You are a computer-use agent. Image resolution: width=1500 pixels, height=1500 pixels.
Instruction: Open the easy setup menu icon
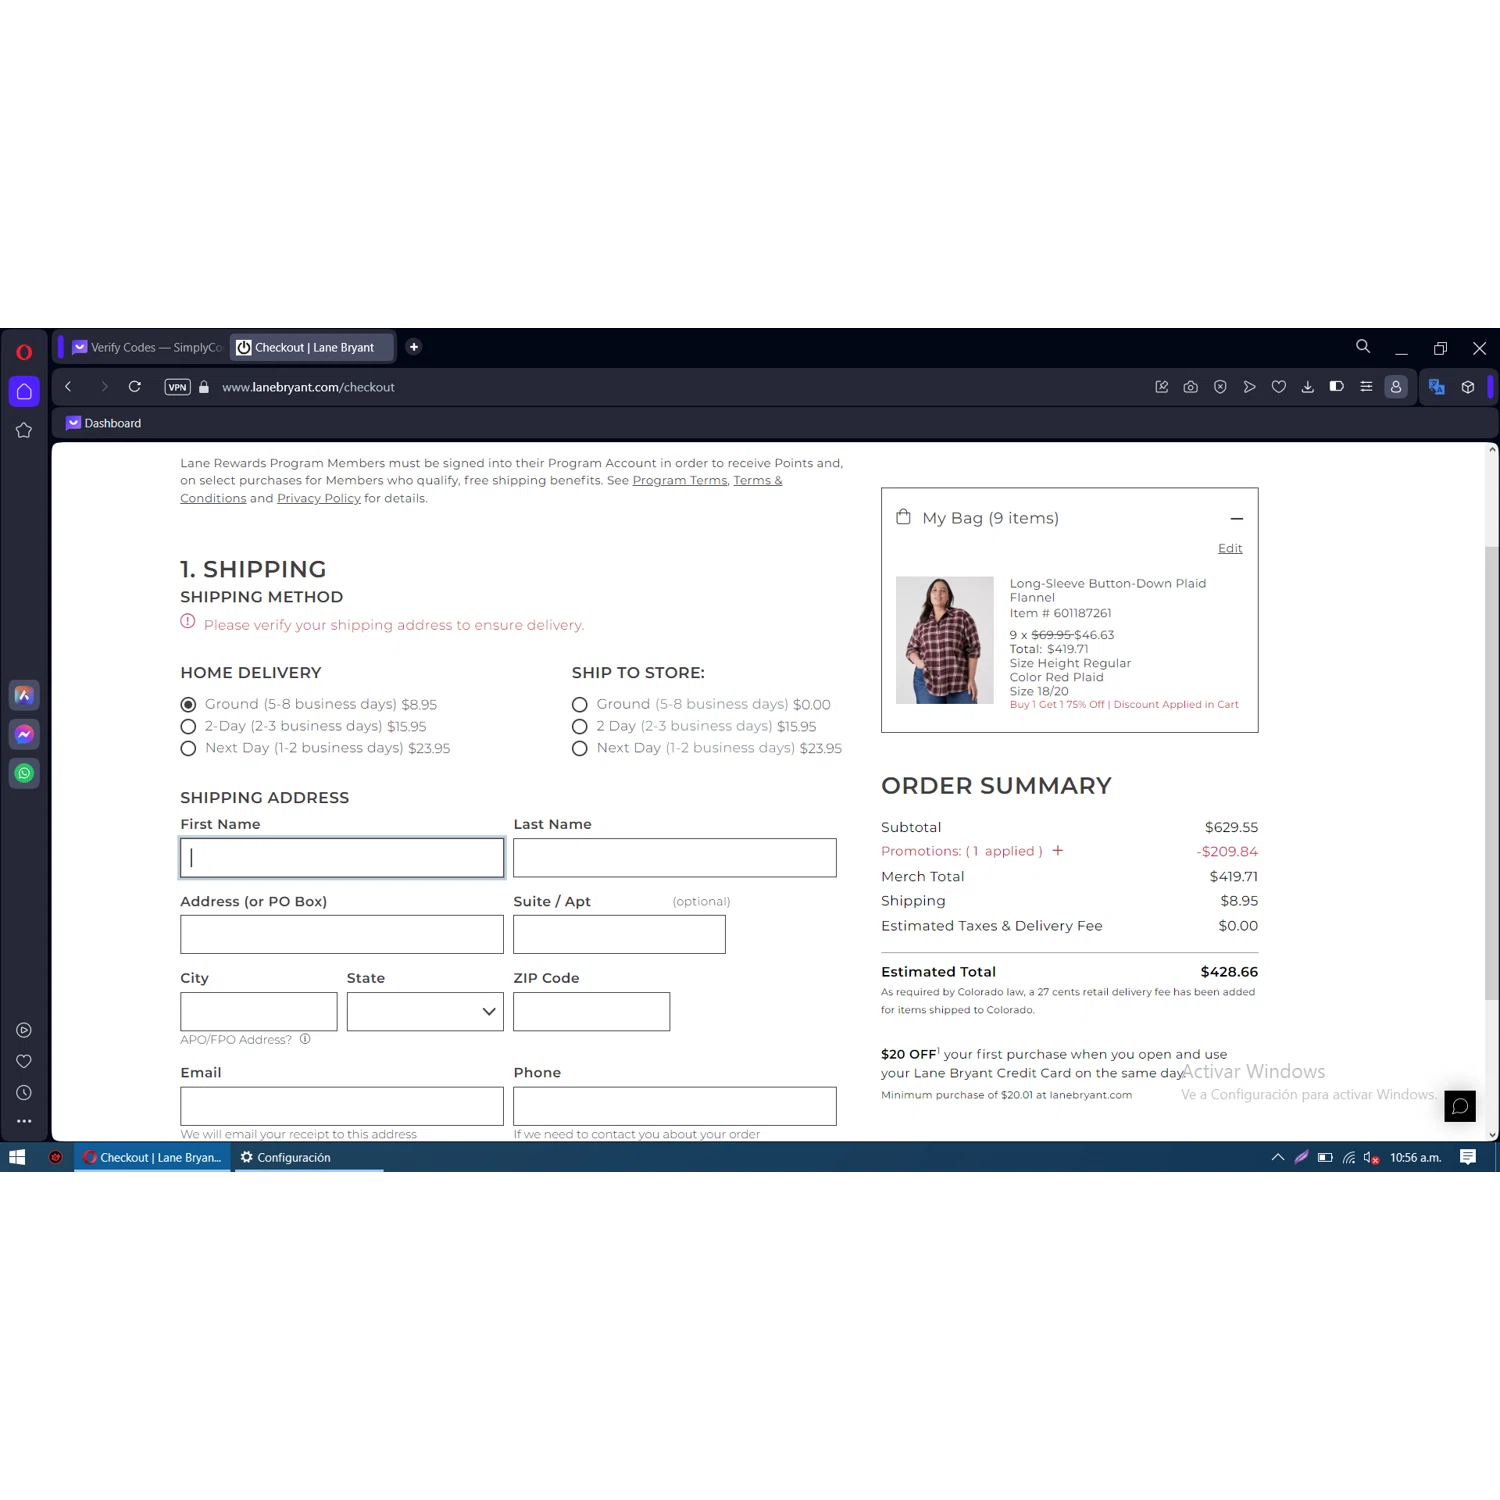click(1366, 387)
